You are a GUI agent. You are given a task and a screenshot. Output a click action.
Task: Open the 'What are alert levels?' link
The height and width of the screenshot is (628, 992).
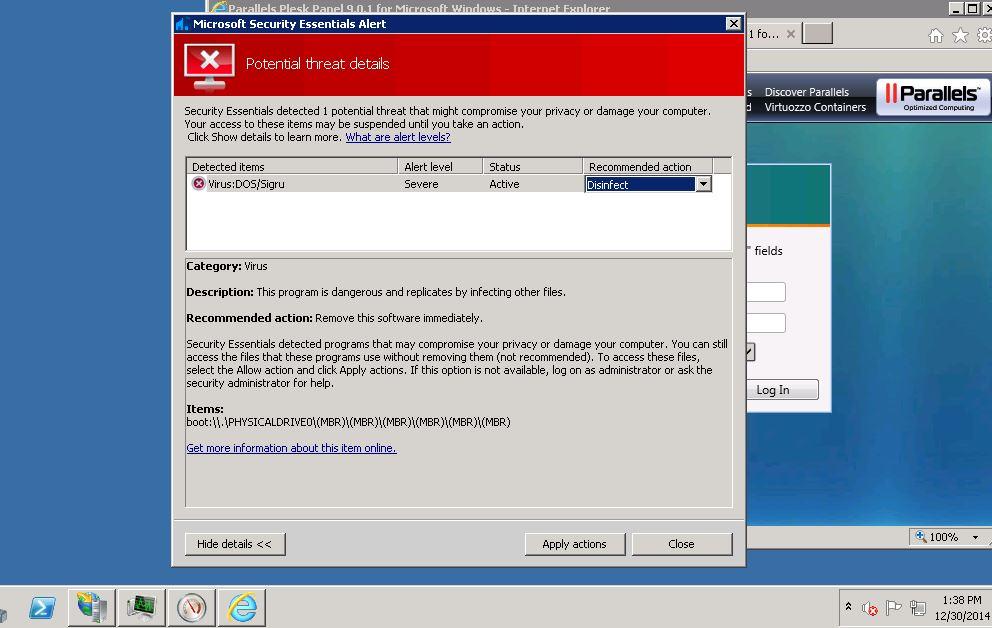(x=398, y=137)
